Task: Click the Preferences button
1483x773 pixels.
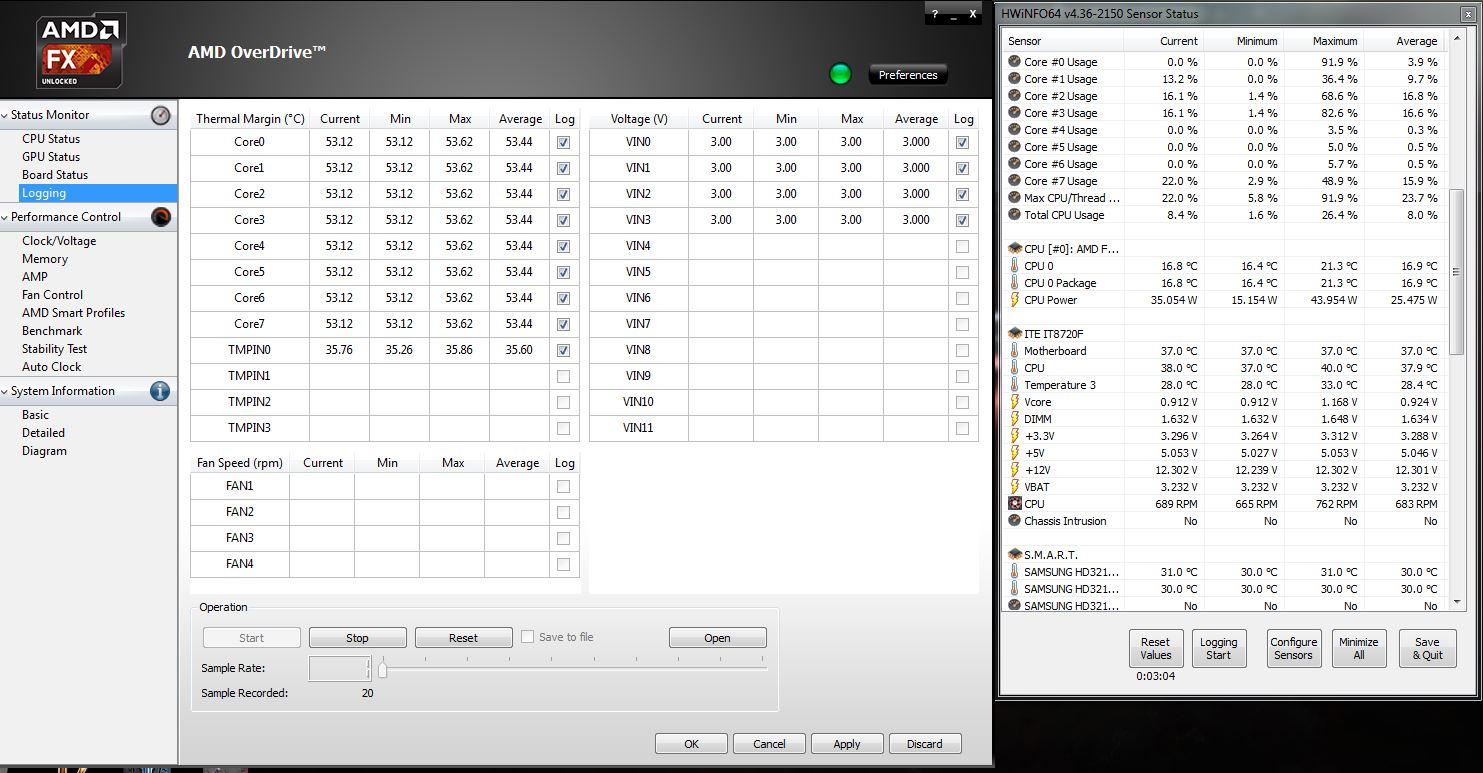Action: tap(907, 75)
